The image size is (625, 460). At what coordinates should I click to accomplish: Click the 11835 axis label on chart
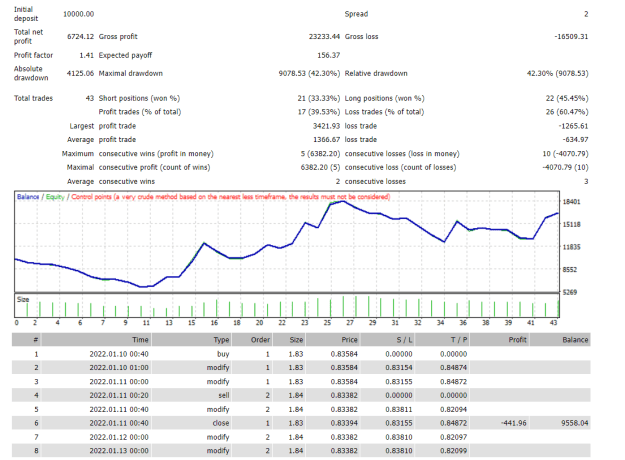coord(571,247)
